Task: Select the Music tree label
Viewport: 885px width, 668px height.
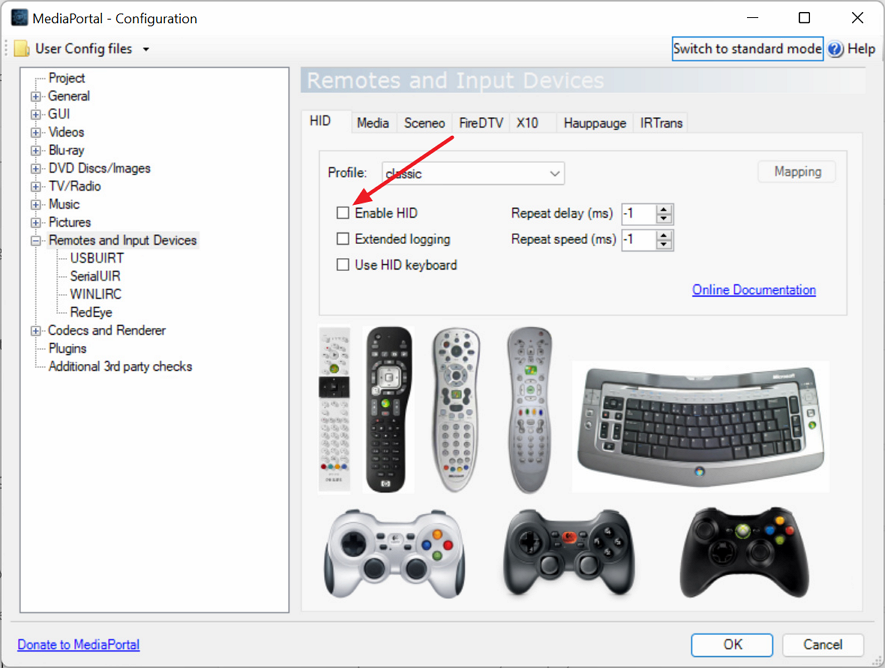Action: pos(64,204)
